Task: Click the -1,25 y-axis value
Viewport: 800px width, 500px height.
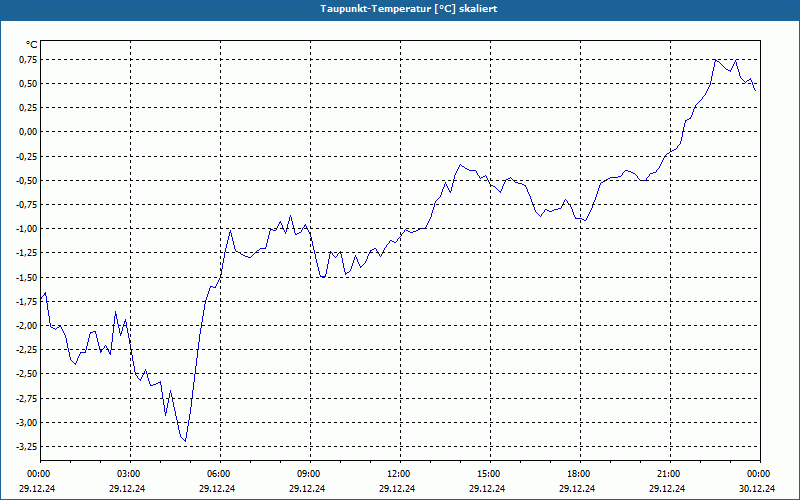Action: click(x=27, y=253)
